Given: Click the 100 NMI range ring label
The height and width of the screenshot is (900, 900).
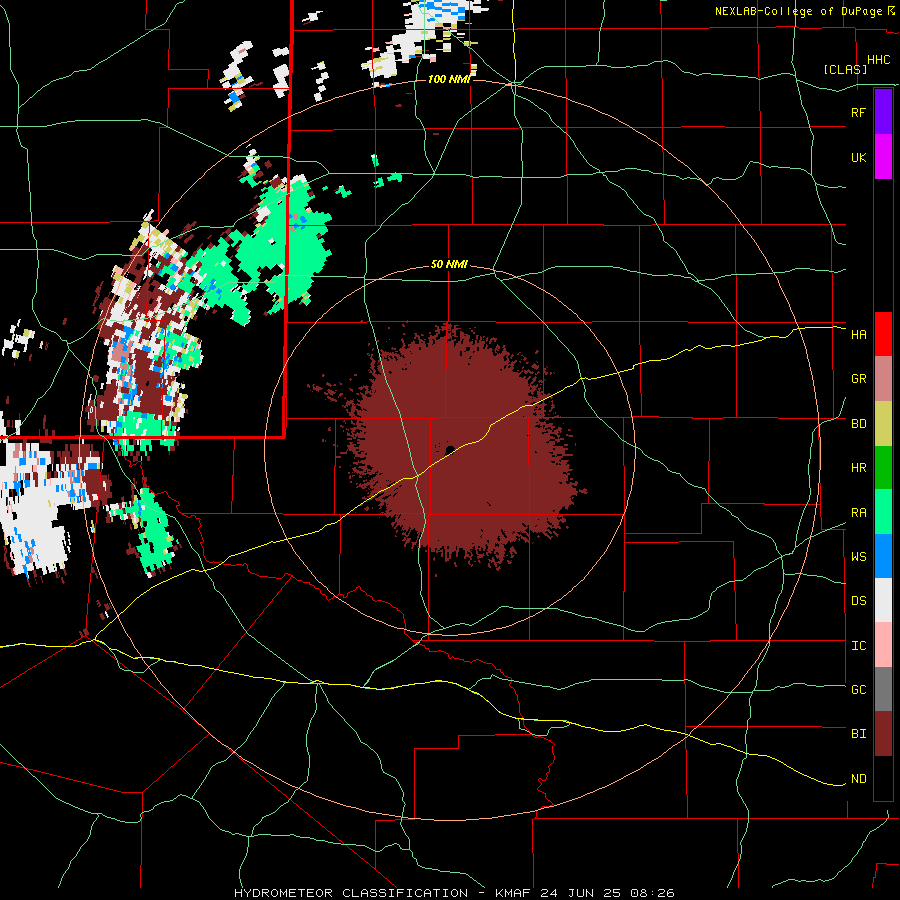Looking at the screenshot, I should pyautogui.click(x=449, y=79).
